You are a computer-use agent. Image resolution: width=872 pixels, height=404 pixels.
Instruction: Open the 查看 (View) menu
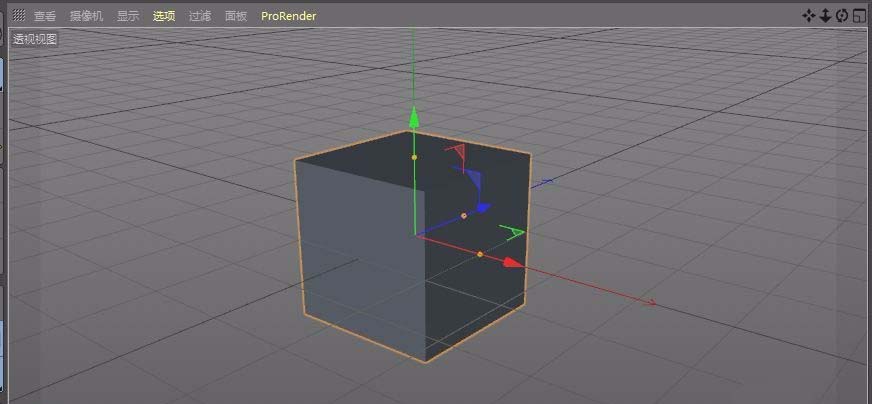(45, 16)
